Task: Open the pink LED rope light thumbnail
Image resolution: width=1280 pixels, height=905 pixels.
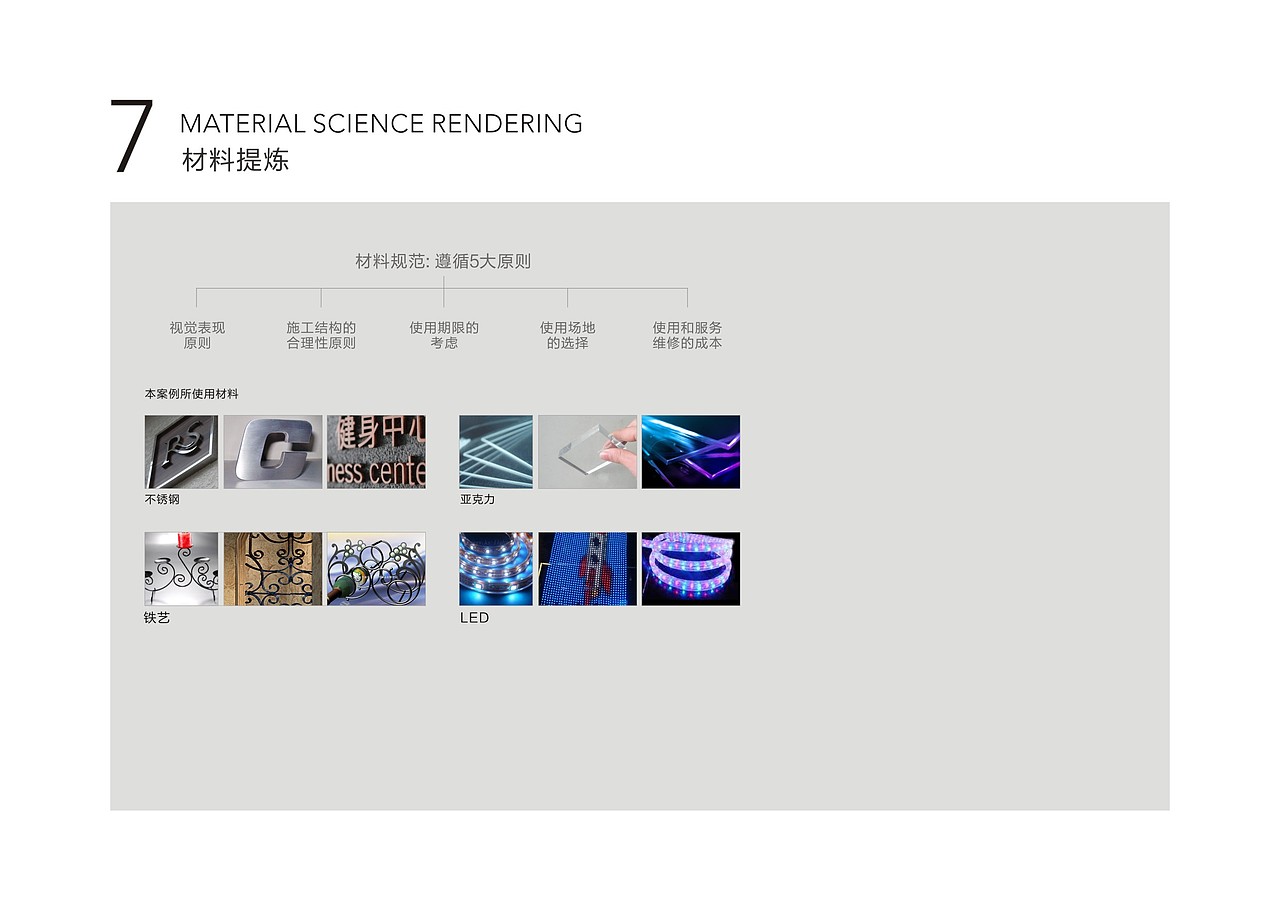Action: [x=691, y=569]
